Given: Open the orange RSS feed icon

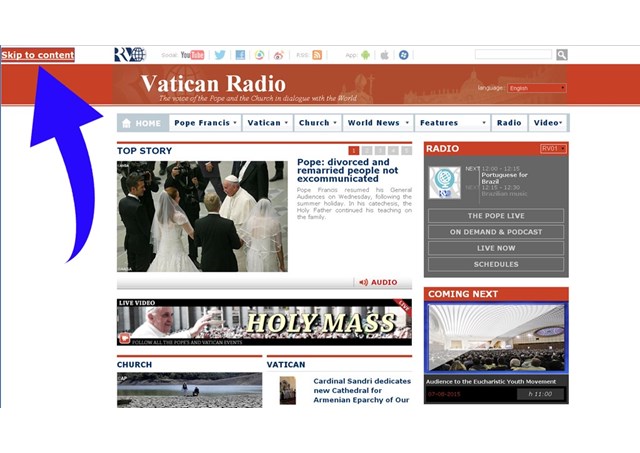Looking at the screenshot, I should [x=317, y=55].
